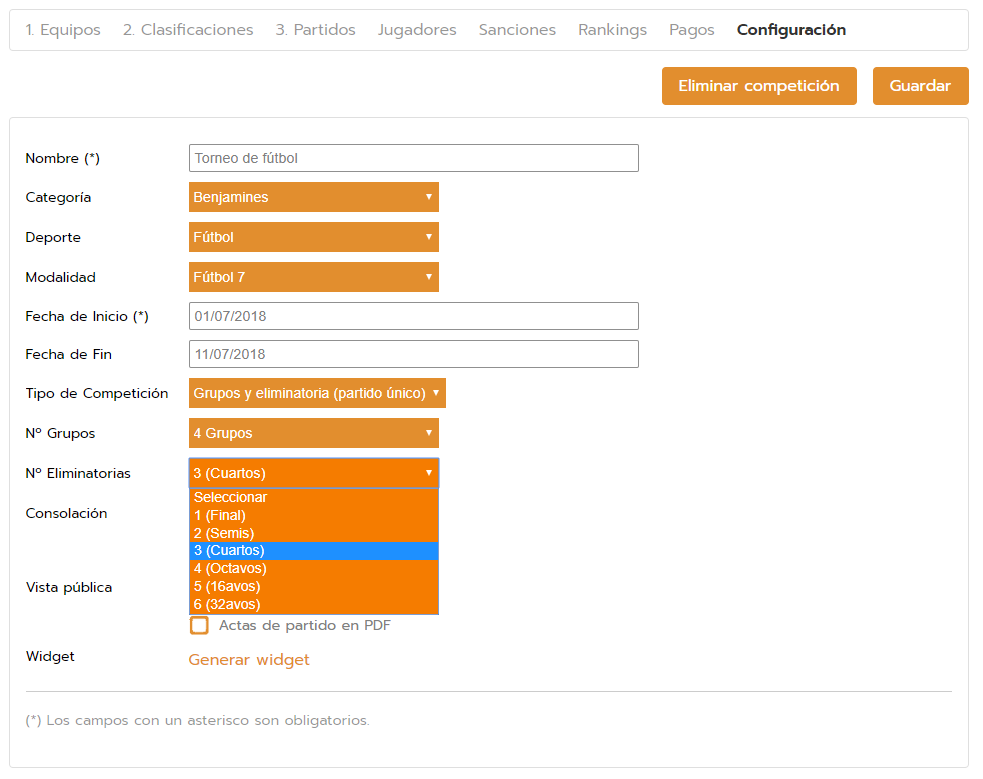Image resolution: width=983 pixels, height=779 pixels.
Task: Open the Jugadores tab
Action: [x=417, y=30]
